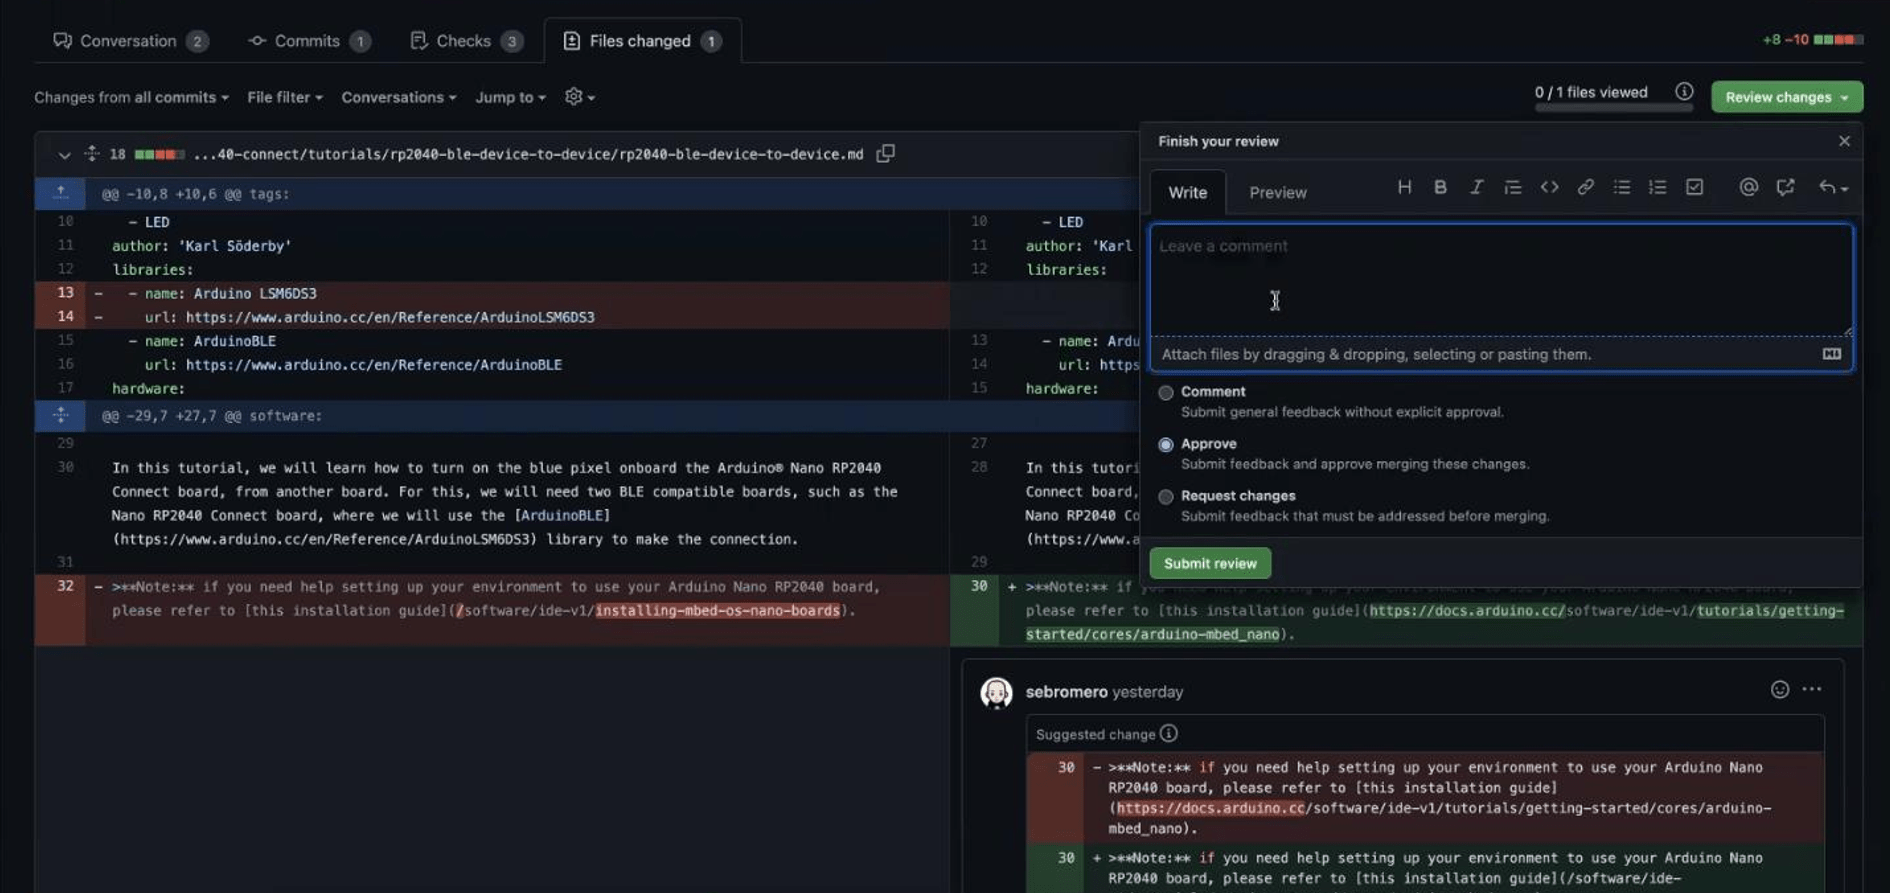
Task: Insert code snippet with code icon
Action: (x=1549, y=187)
